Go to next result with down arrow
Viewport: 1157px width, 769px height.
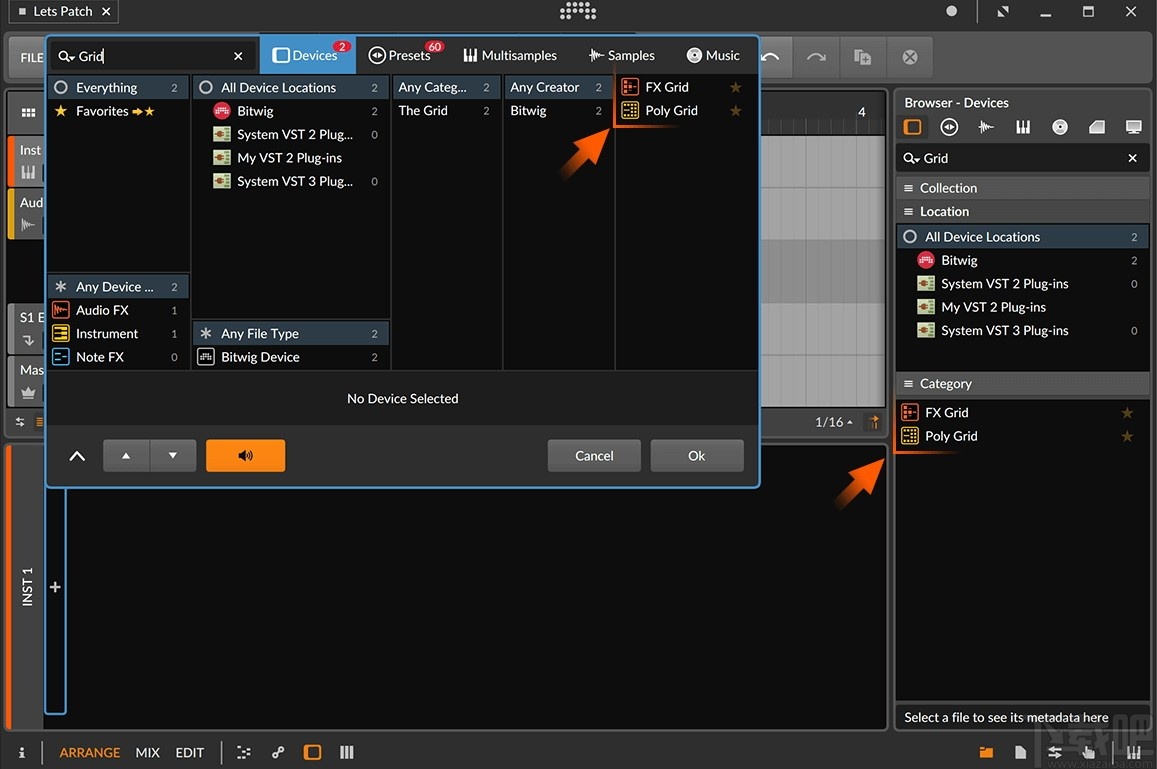tap(173, 456)
